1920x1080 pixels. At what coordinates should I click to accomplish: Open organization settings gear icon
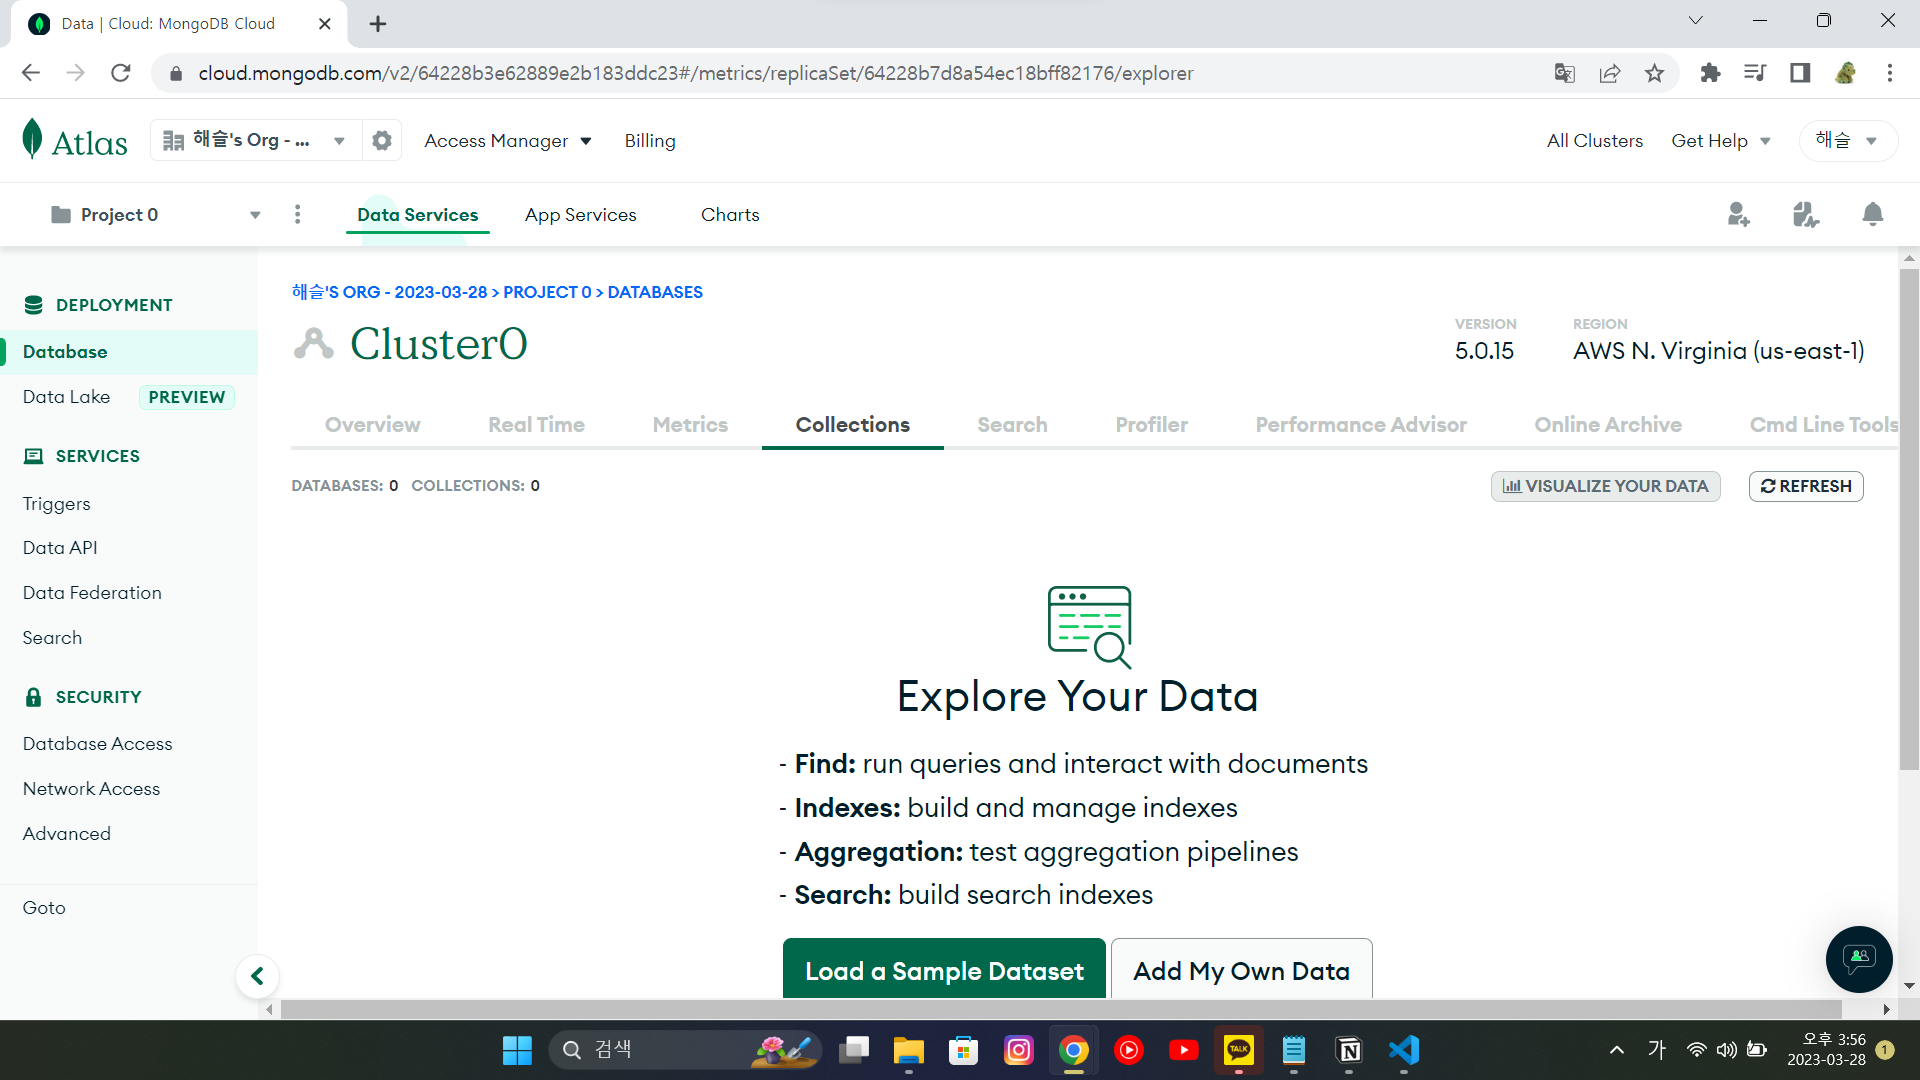(381, 141)
